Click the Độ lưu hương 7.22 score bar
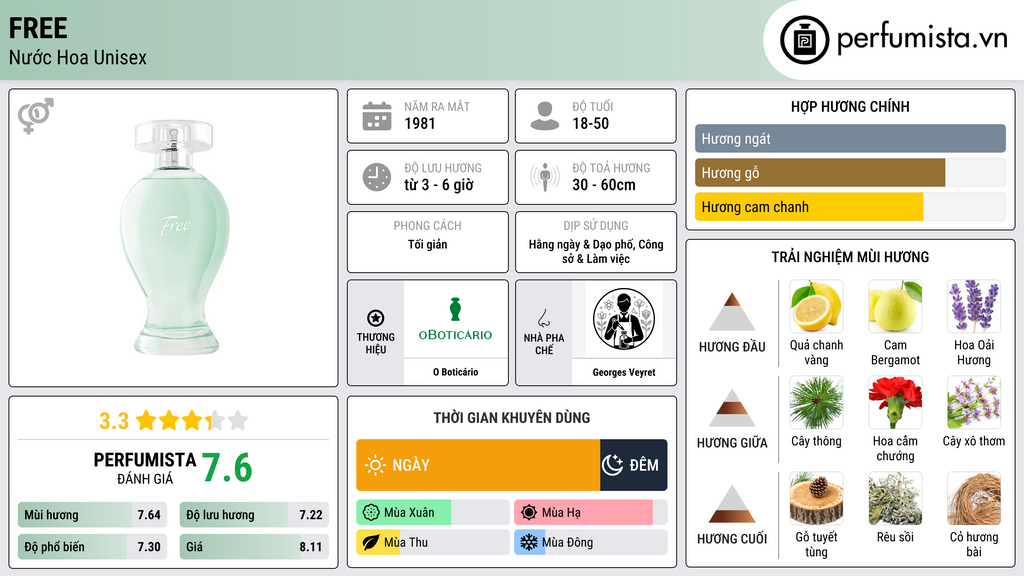 click(x=254, y=515)
